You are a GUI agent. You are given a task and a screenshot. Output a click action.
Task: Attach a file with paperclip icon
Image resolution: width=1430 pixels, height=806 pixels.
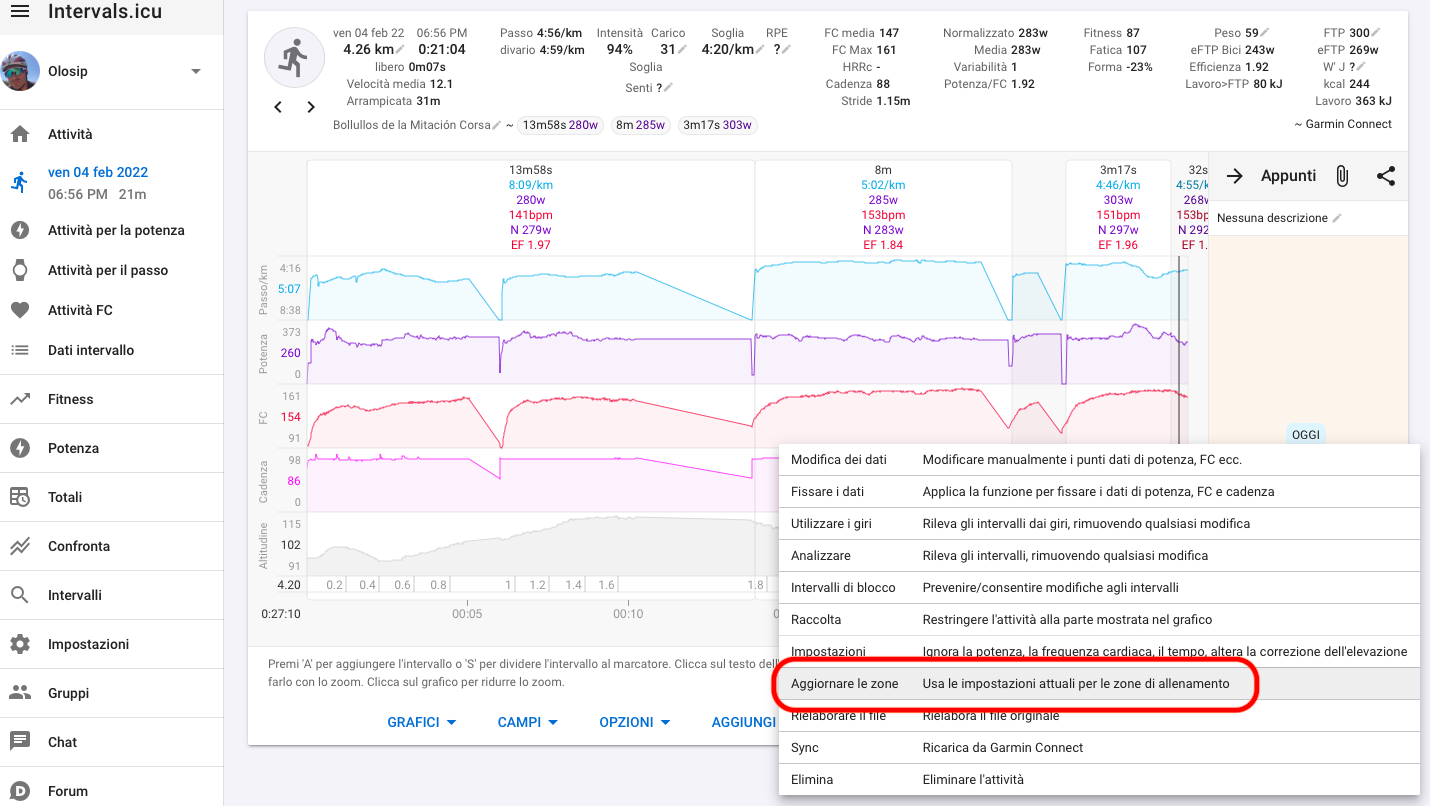pos(1342,176)
